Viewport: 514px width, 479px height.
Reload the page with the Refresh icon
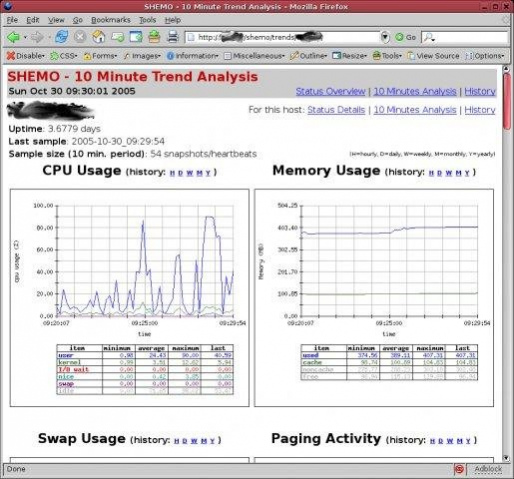pos(62,37)
